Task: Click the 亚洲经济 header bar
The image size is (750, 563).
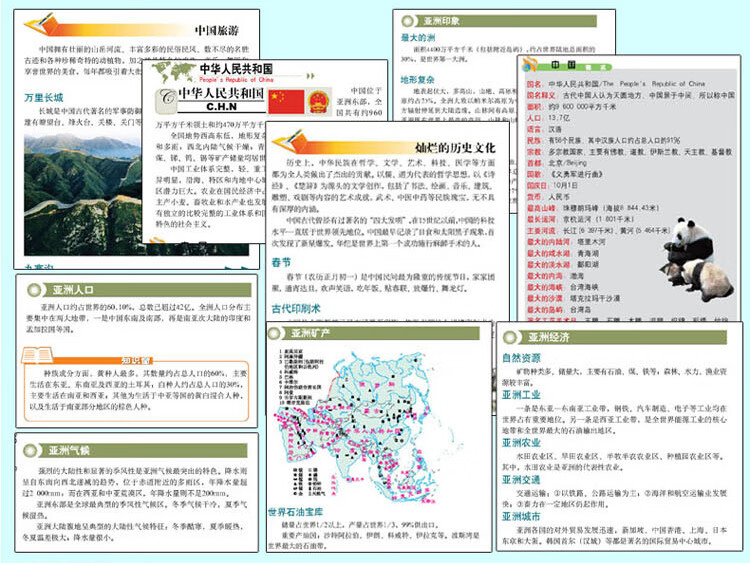Action: [x=615, y=337]
